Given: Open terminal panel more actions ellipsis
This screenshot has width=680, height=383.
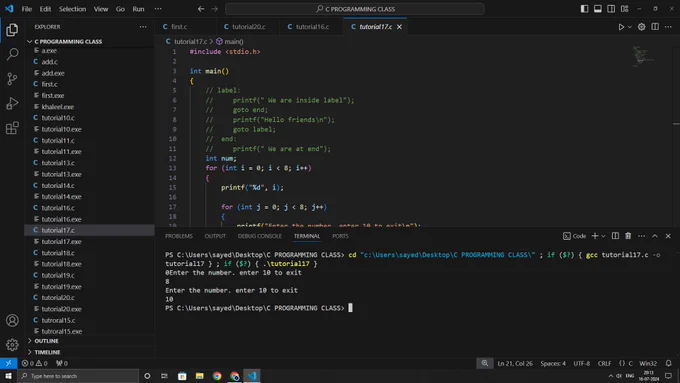Looking at the screenshot, I should click(641, 236).
